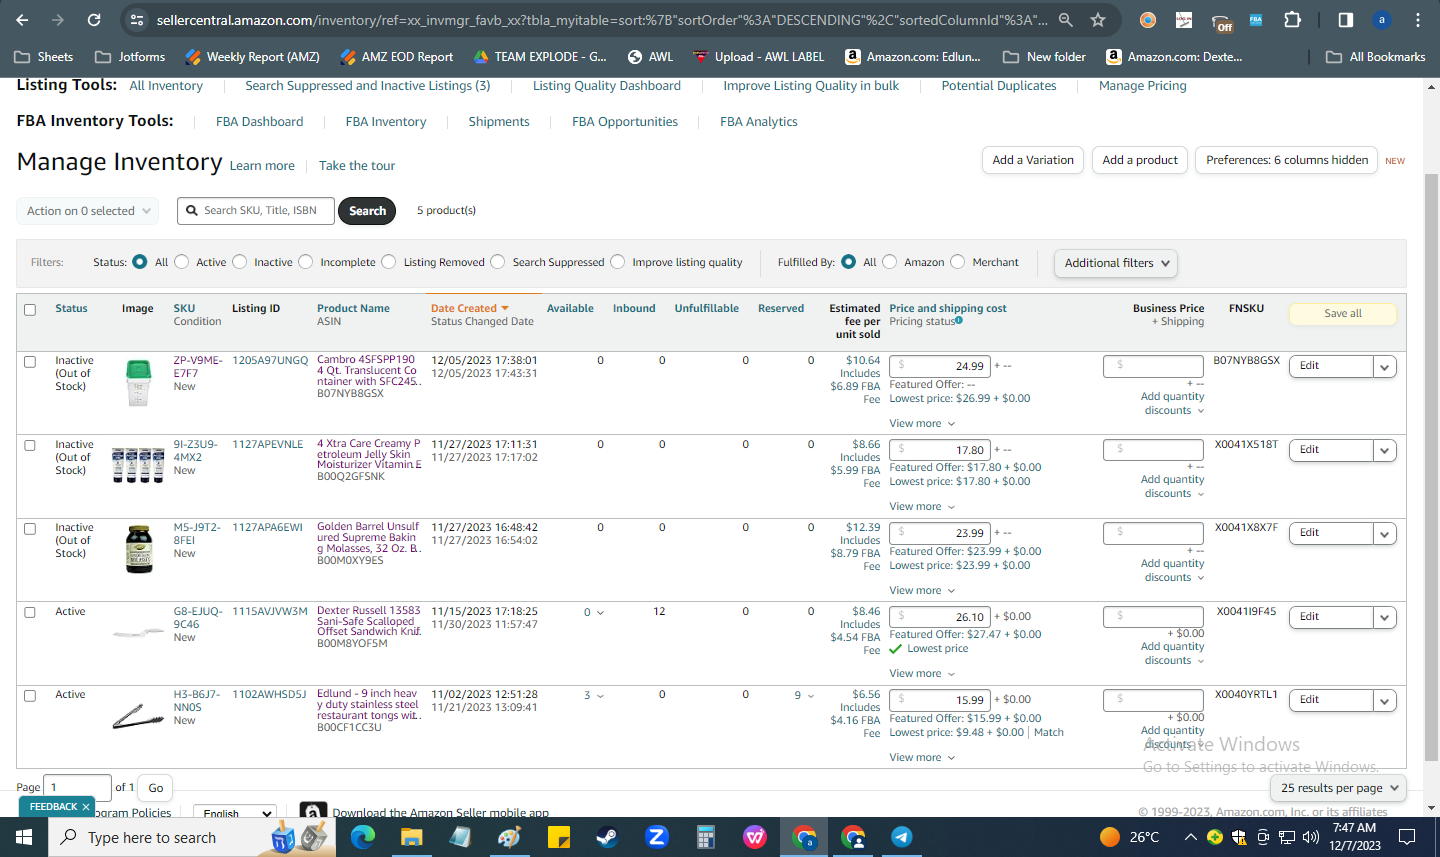This screenshot has width=1440, height=857.
Task: Open the browser extensions puzzle icon
Action: point(1292,20)
